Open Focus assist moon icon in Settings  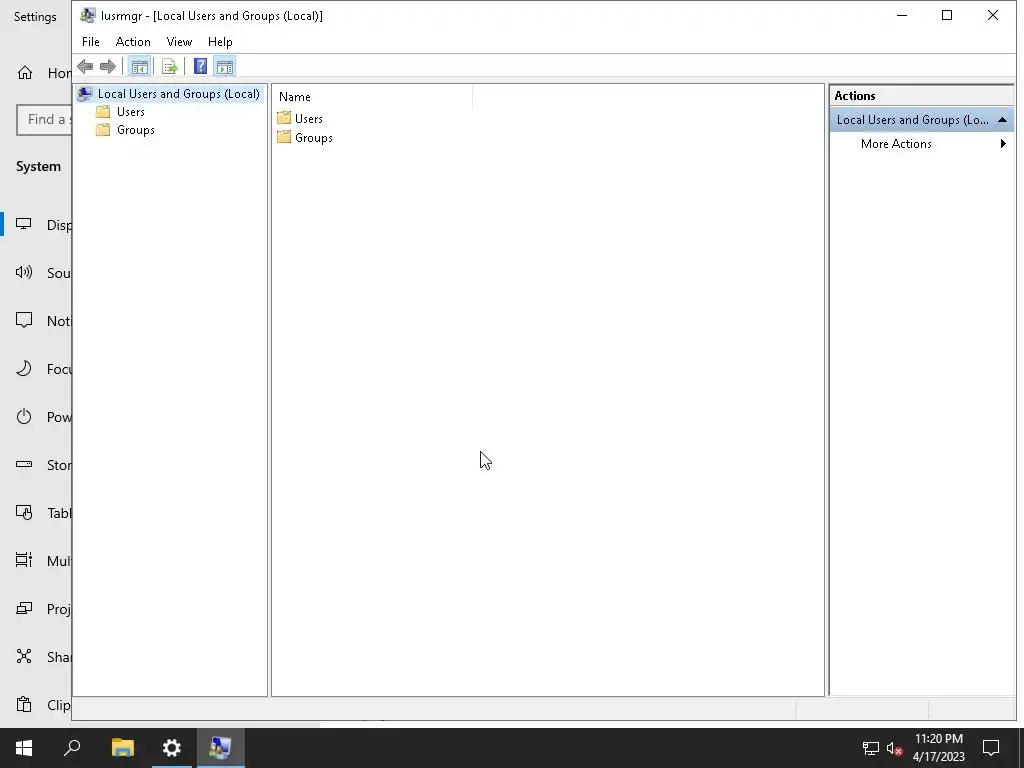pos(24,368)
